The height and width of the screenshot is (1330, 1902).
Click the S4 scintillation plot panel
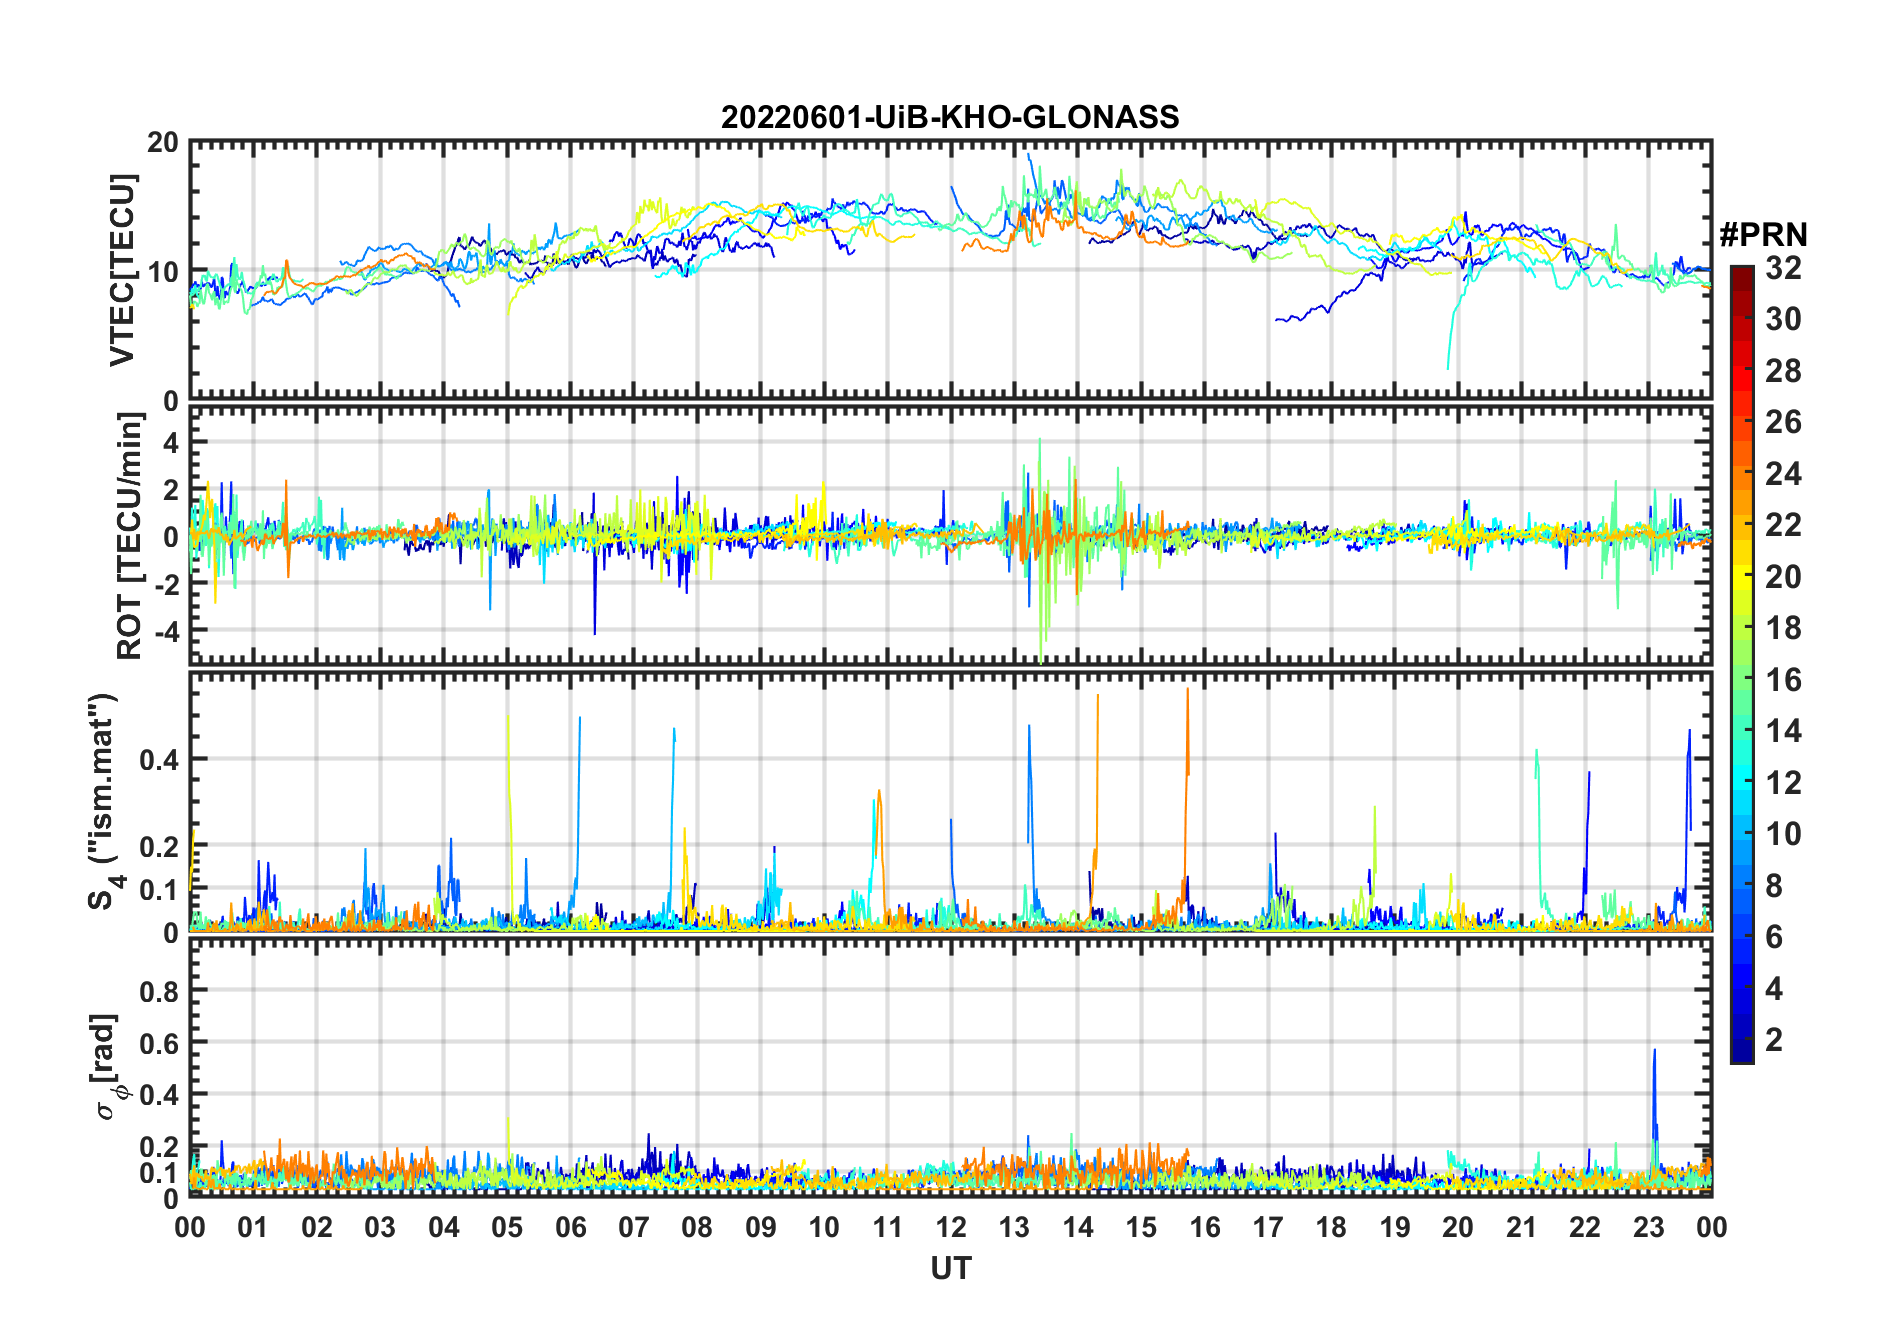pyautogui.click(x=950, y=802)
